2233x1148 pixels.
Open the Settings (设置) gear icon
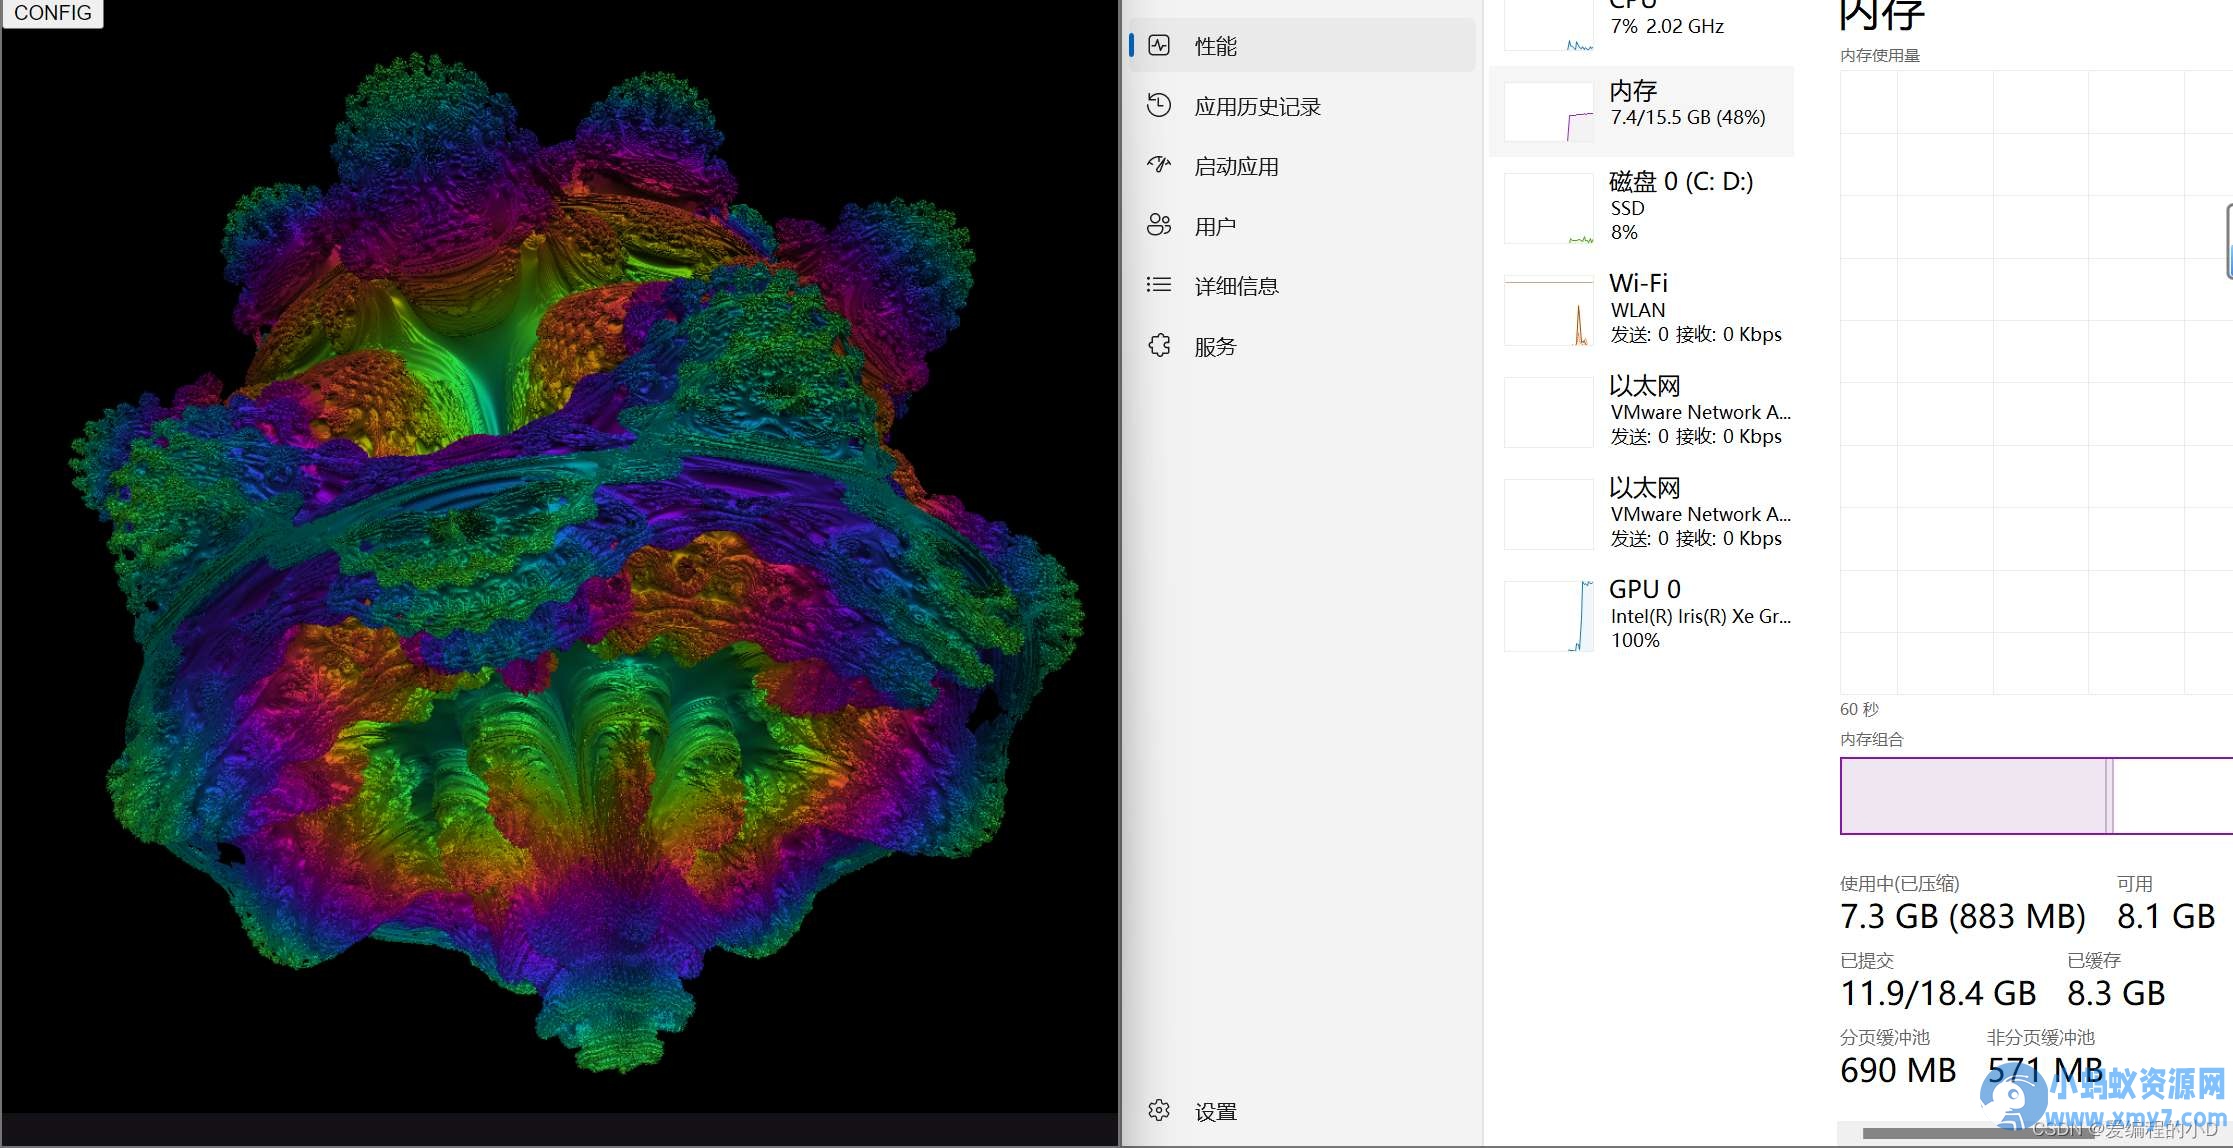tap(1159, 1110)
